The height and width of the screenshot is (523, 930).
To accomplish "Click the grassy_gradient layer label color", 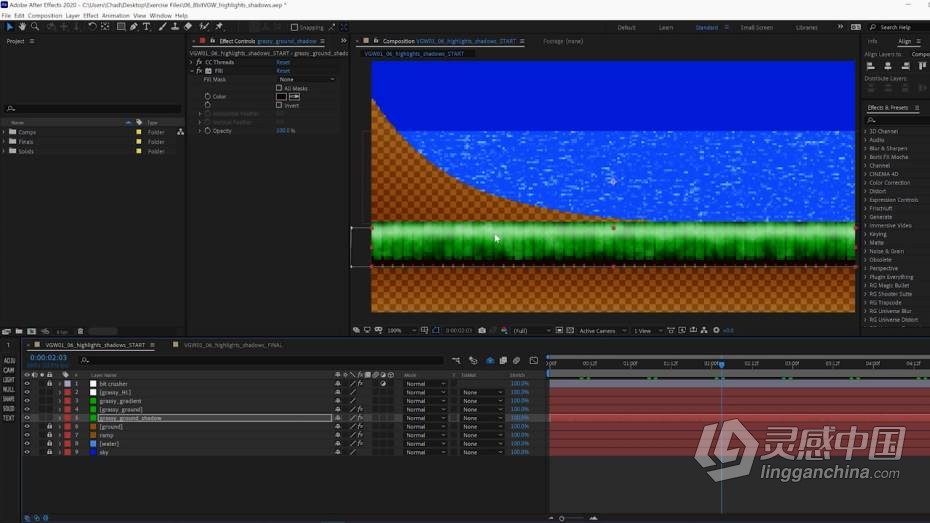I will tap(68, 401).
